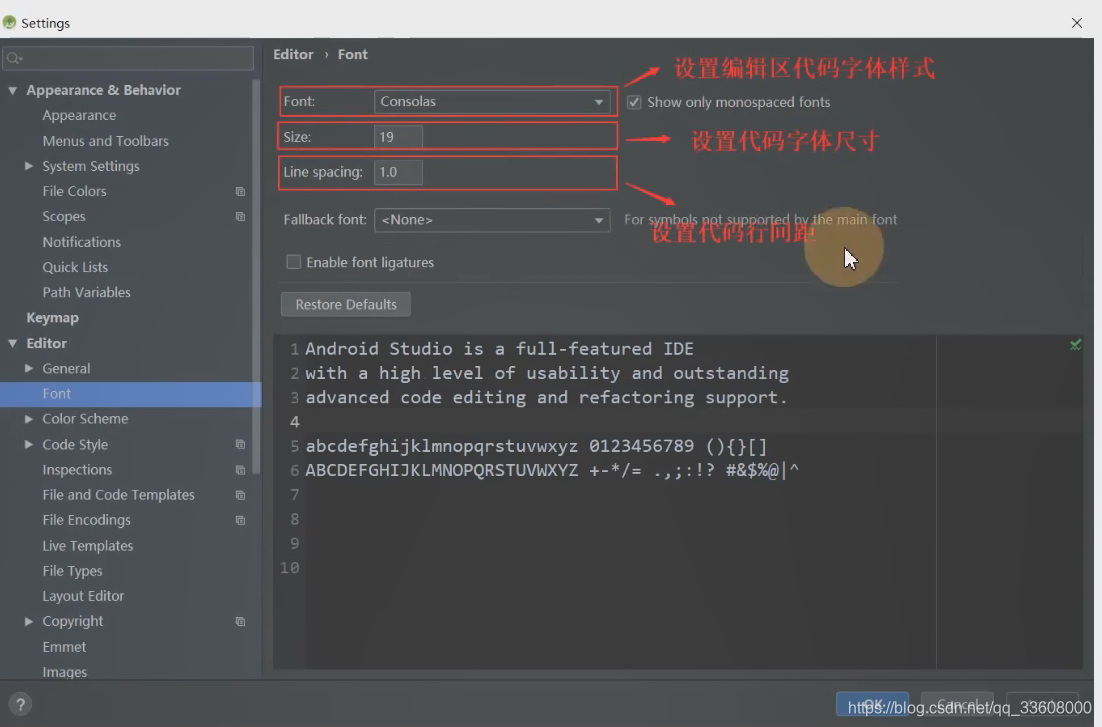This screenshot has height=727, width=1102.
Task: Select Scopes in settings tree
Action: (x=64, y=217)
